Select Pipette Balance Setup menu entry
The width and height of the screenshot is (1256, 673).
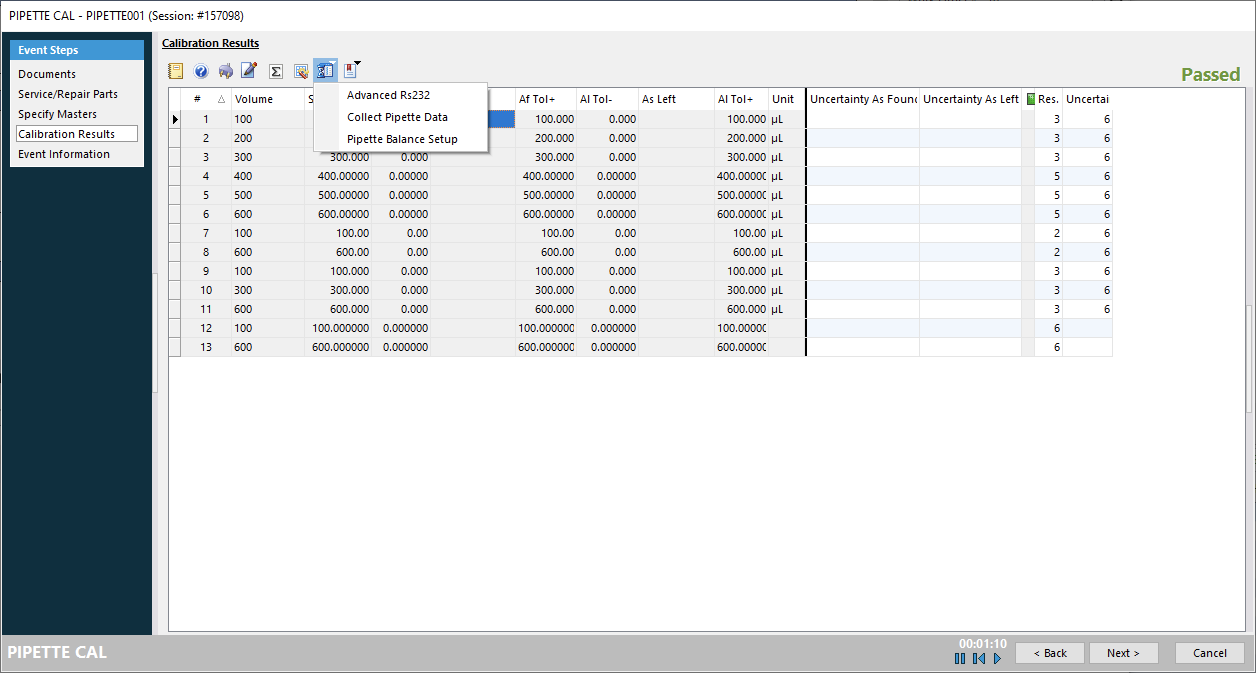402,139
